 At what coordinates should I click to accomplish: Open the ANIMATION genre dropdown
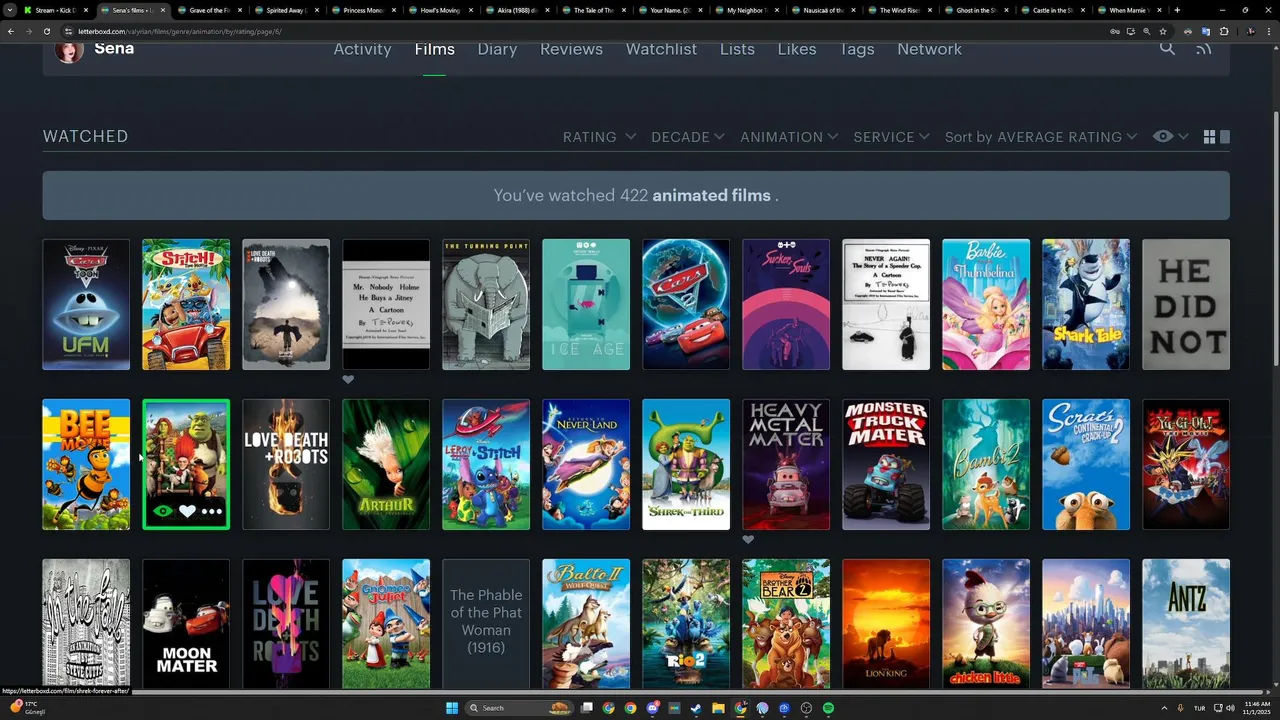[790, 137]
